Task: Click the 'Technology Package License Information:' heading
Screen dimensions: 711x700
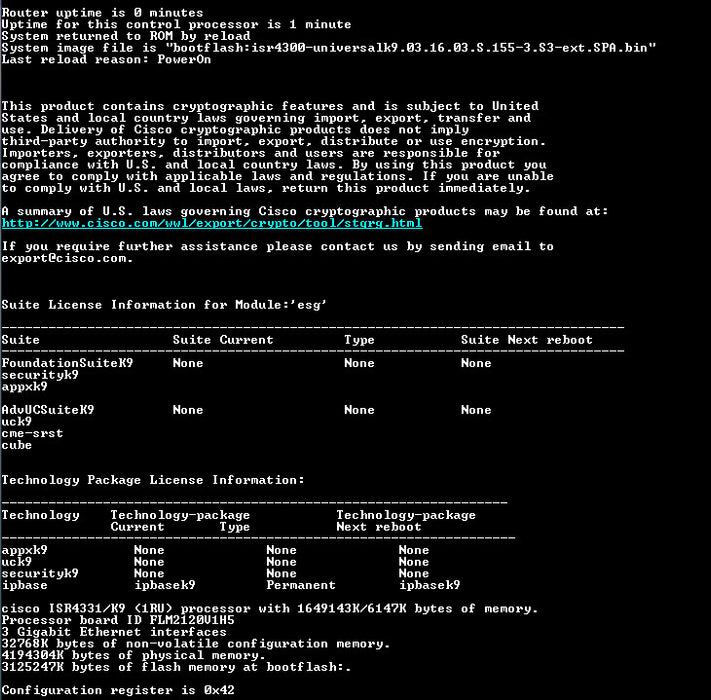Action: [153, 480]
